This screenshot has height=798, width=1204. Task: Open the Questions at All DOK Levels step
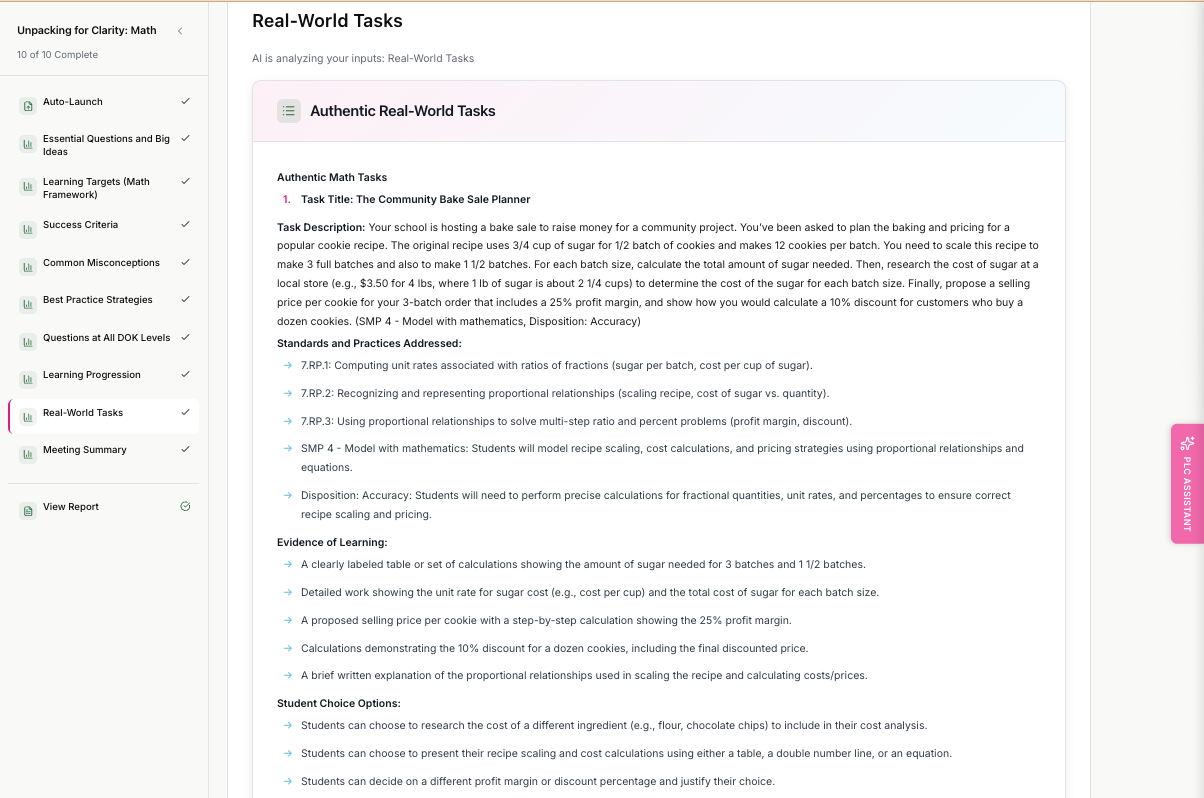pyautogui.click(x=106, y=338)
